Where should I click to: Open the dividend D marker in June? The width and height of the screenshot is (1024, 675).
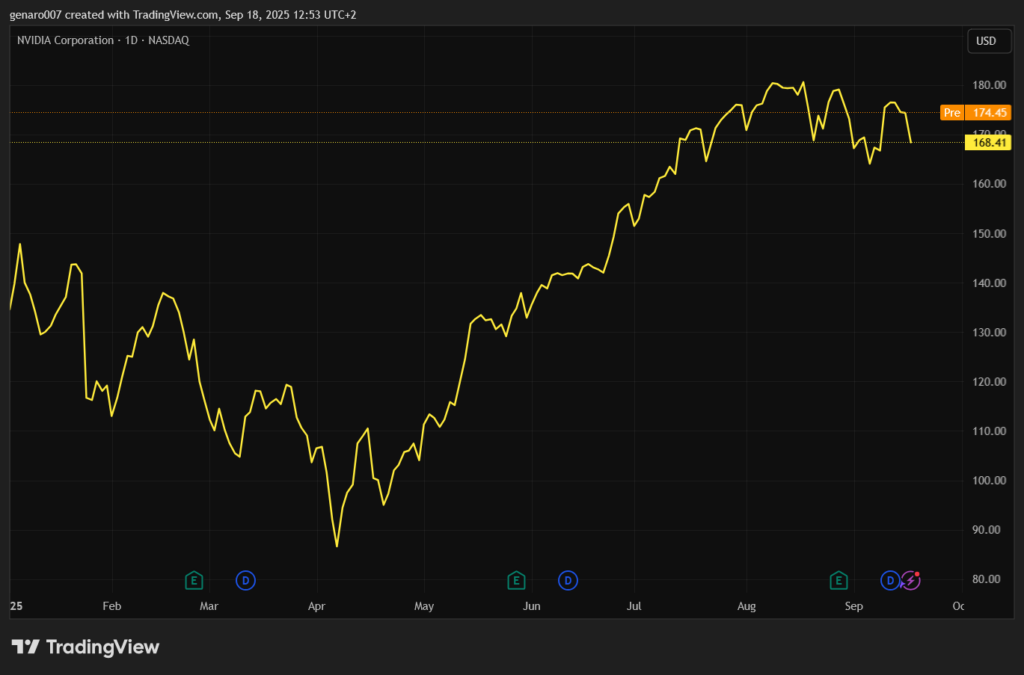(567, 580)
